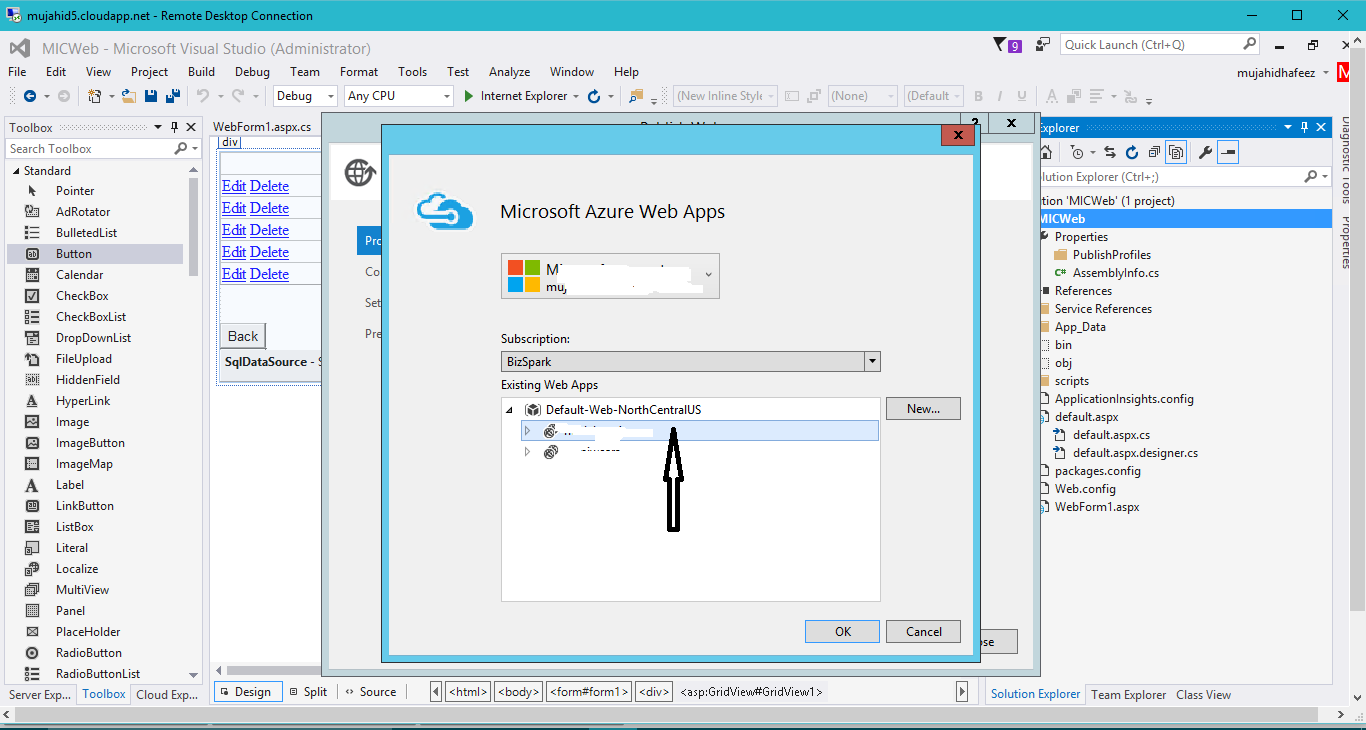Click the Toolbox search magnifier icon
The width and height of the screenshot is (1366, 730).
(181, 148)
